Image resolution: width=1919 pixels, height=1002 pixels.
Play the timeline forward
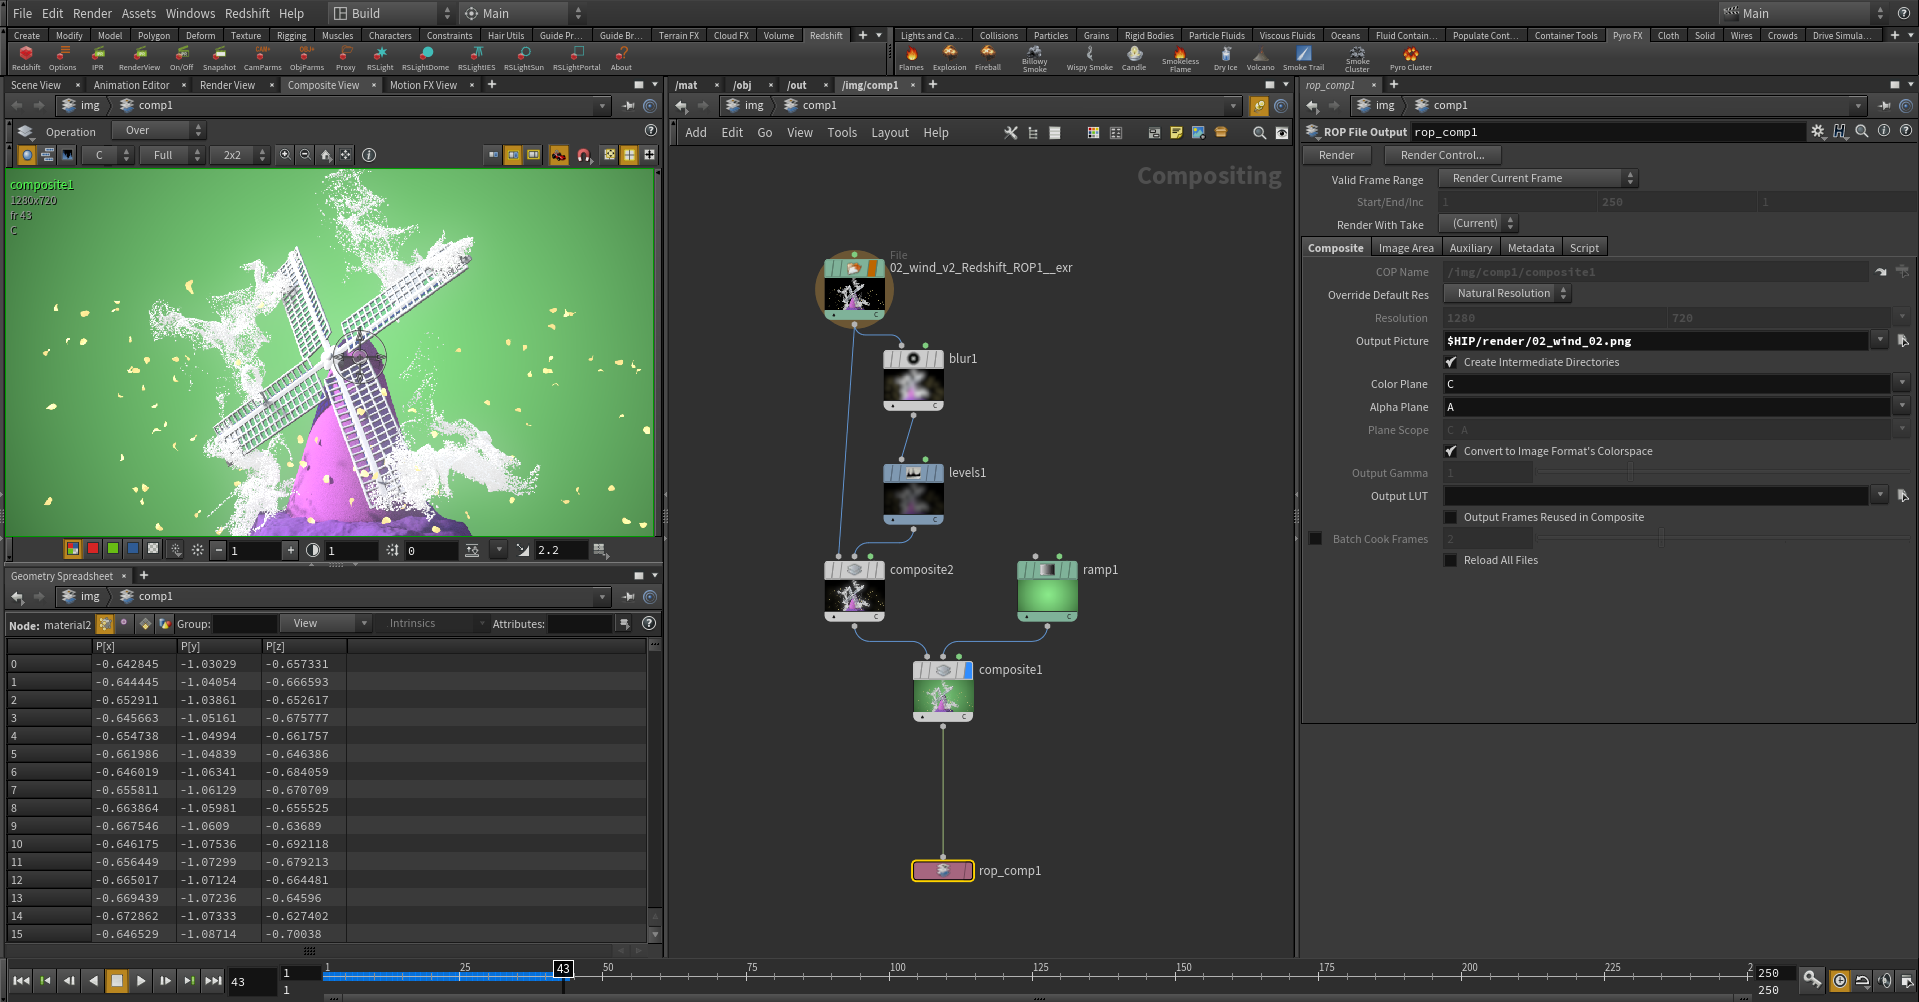coord(141,981)
